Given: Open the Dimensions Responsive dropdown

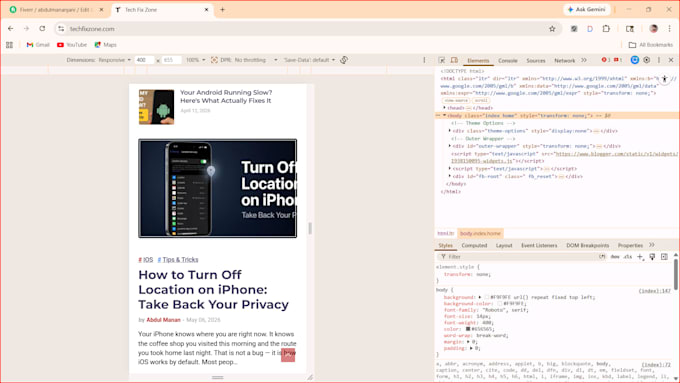Looking at the screenshot, I should [x=114, y=60].
